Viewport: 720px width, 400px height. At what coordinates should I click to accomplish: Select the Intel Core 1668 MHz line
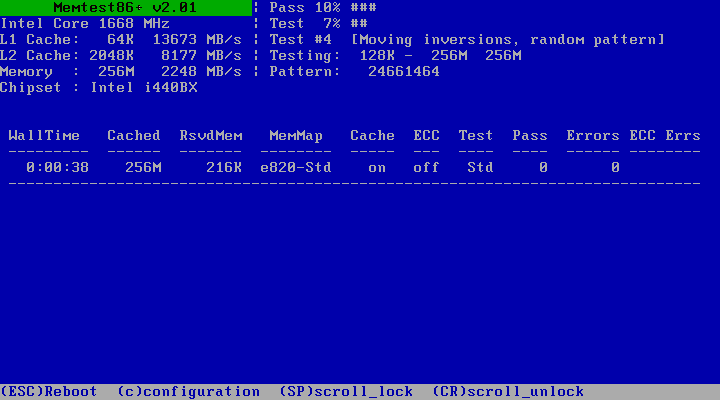click(85, 23)
